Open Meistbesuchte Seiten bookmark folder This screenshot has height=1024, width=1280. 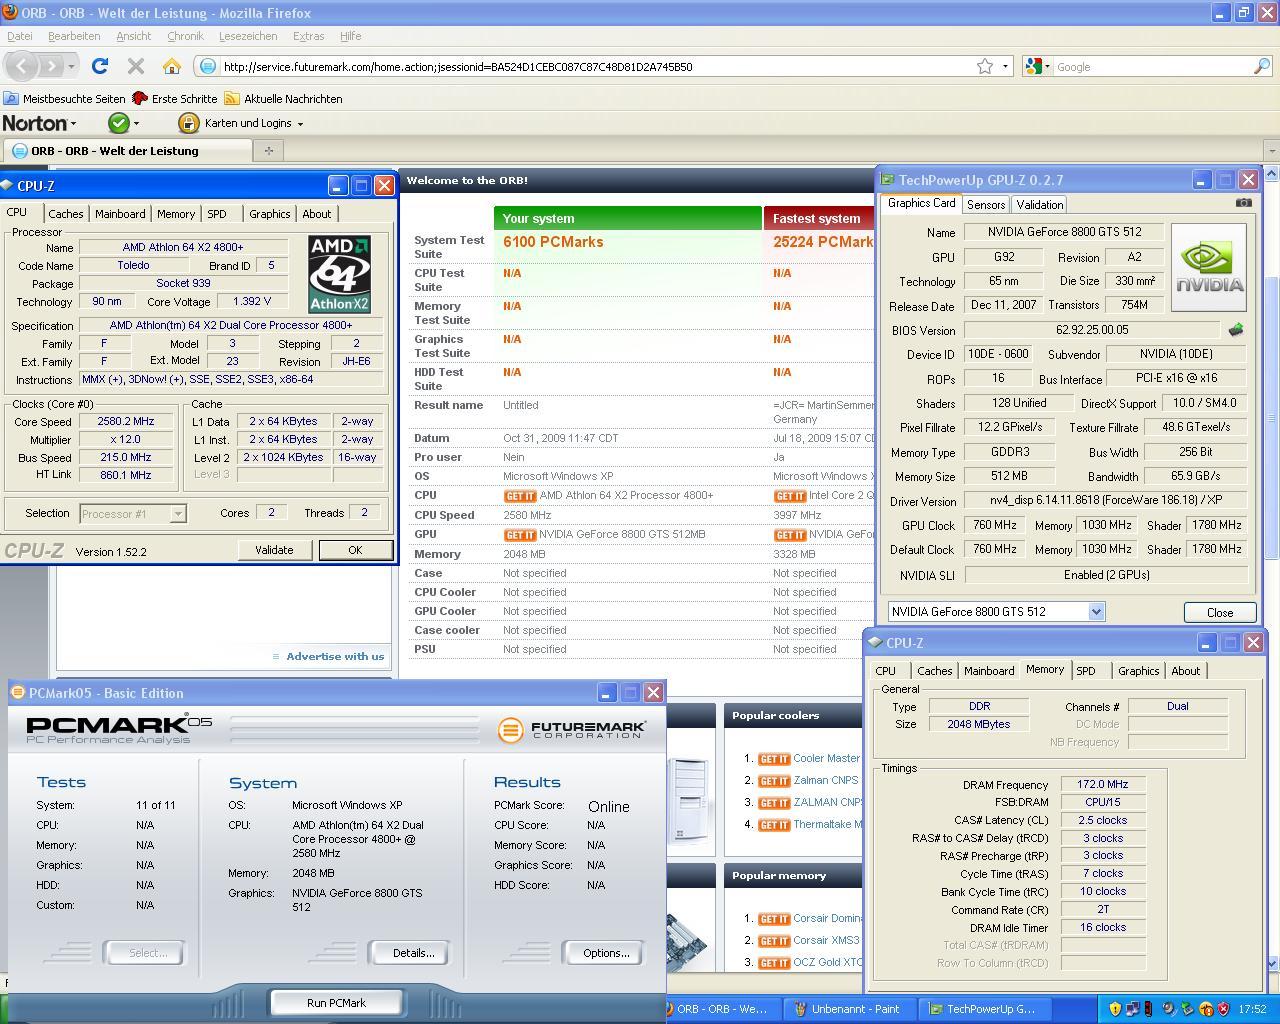coord(65,99)
